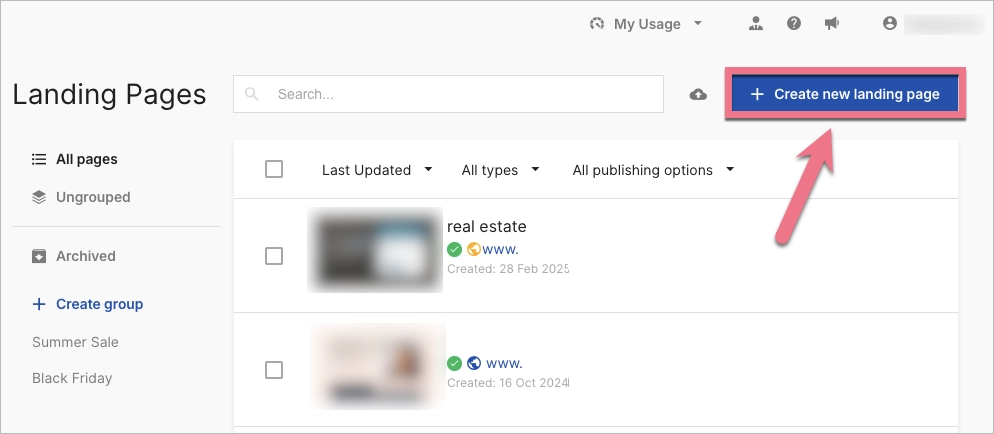The image size is (994, 434).
Task: Click Create new landing page button
Action: [845, 94]
